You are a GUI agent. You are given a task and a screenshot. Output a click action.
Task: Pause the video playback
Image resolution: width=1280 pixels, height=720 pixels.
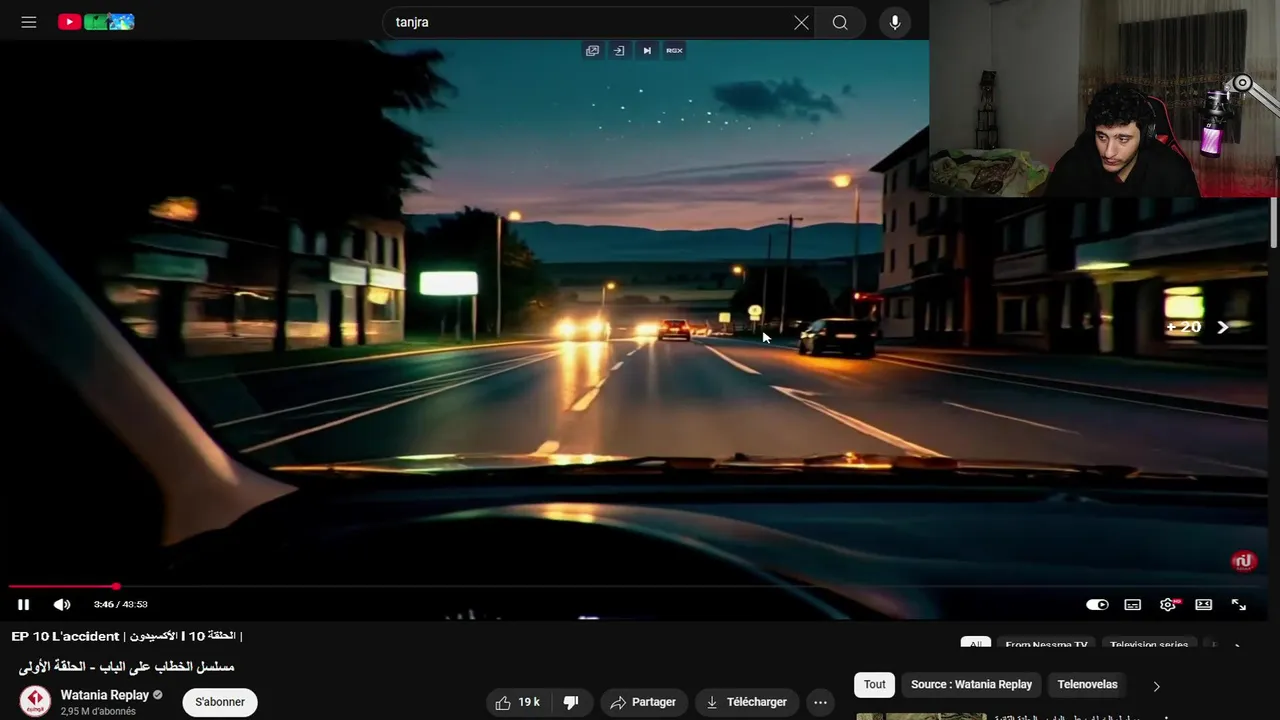pos(23,604)
